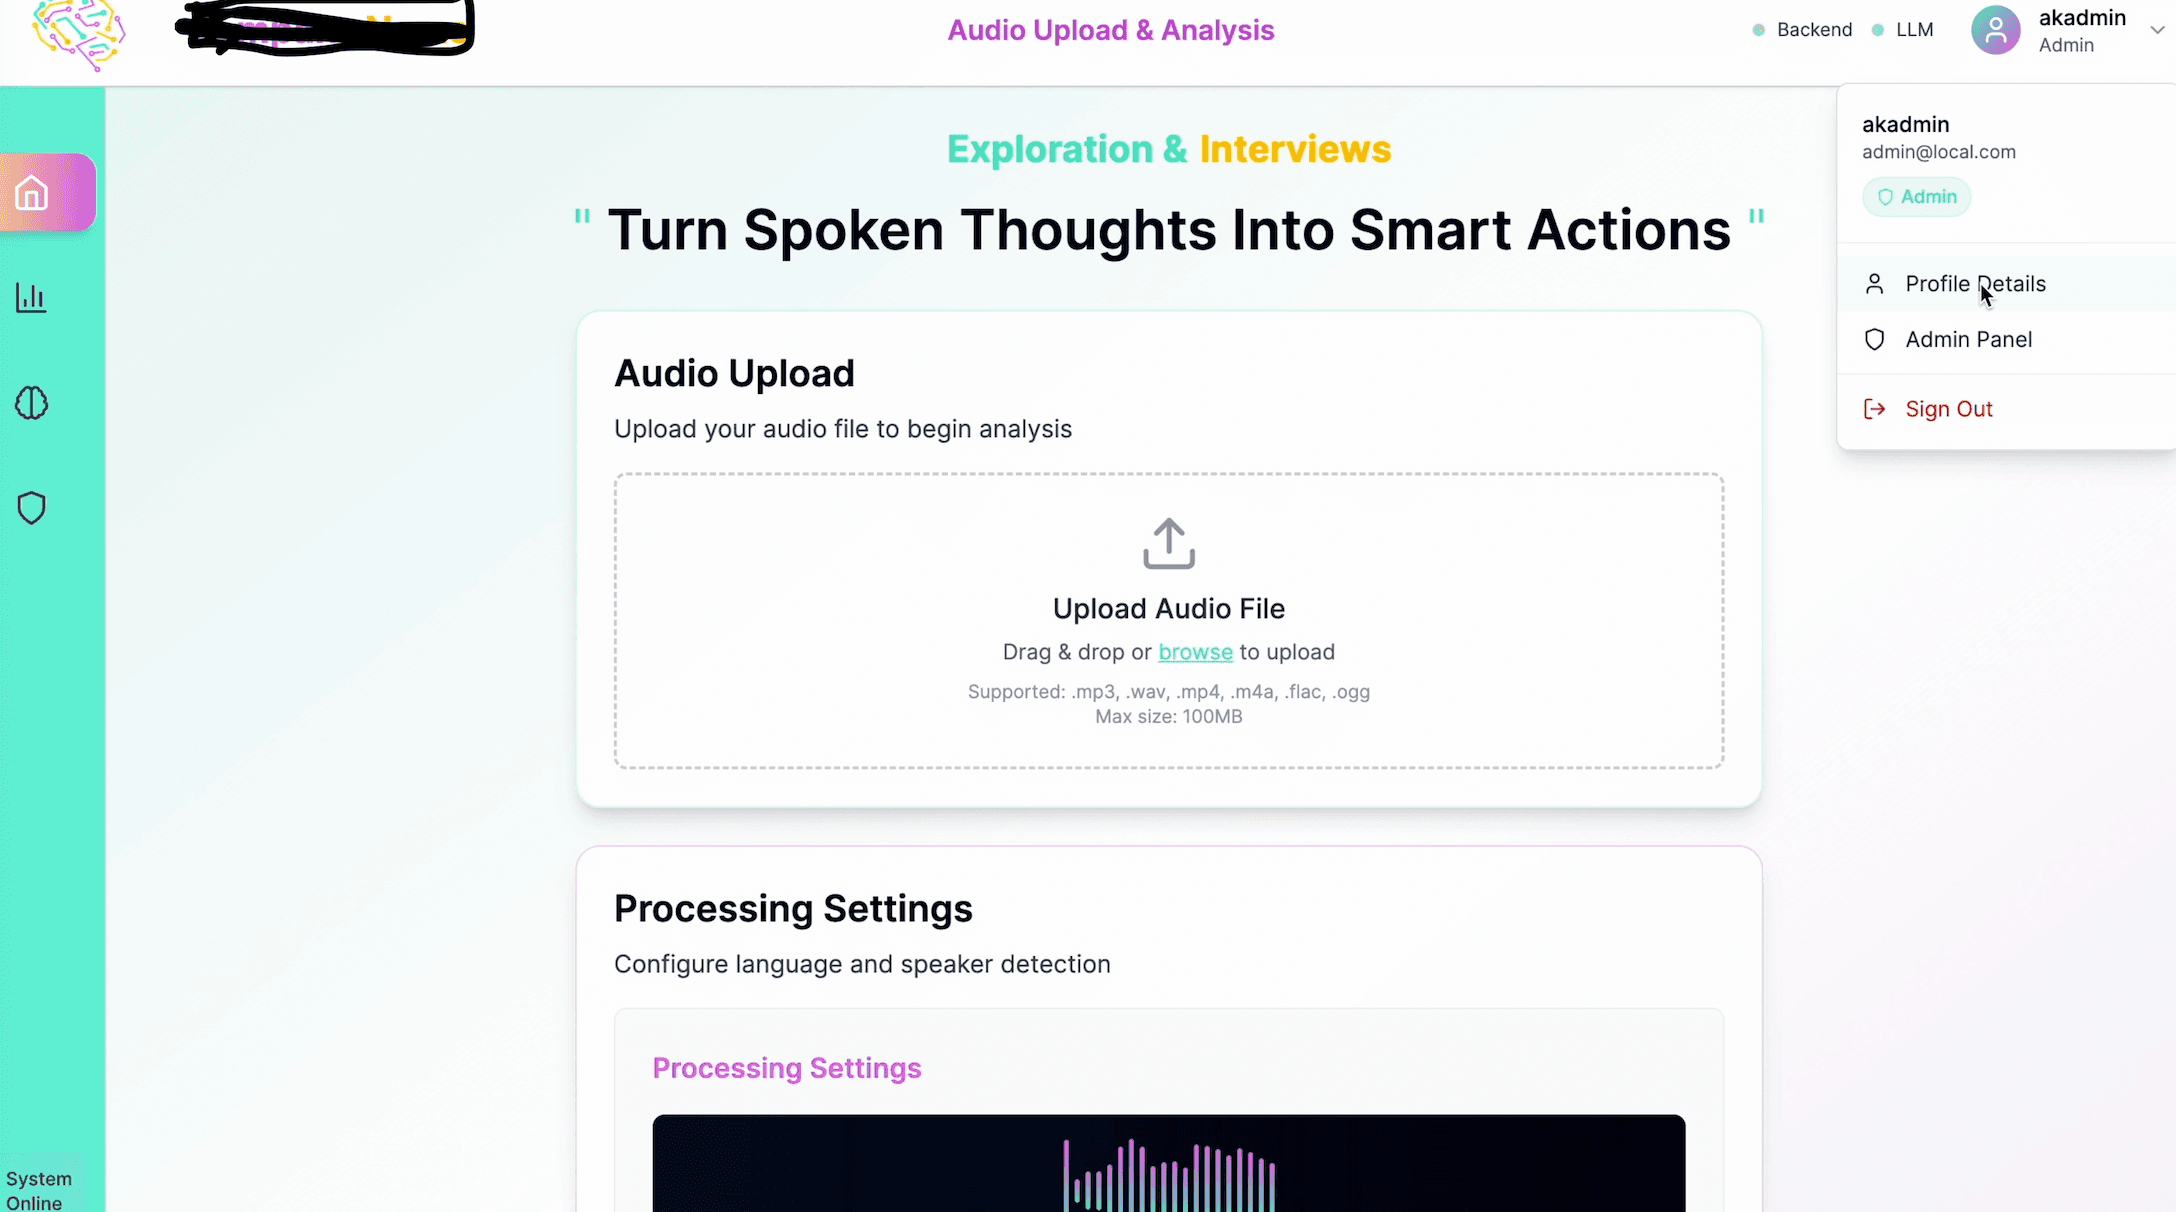Image resolution: width=2176 pixels, height=1212 pixels.
Task: Click the Admin role badge
Action: click(x=1916, y=197)
